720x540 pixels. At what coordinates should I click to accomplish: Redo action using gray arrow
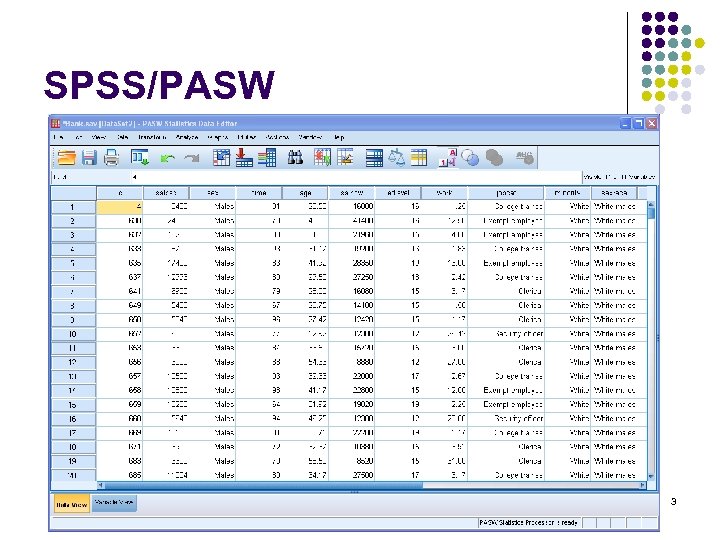[191, 158]
